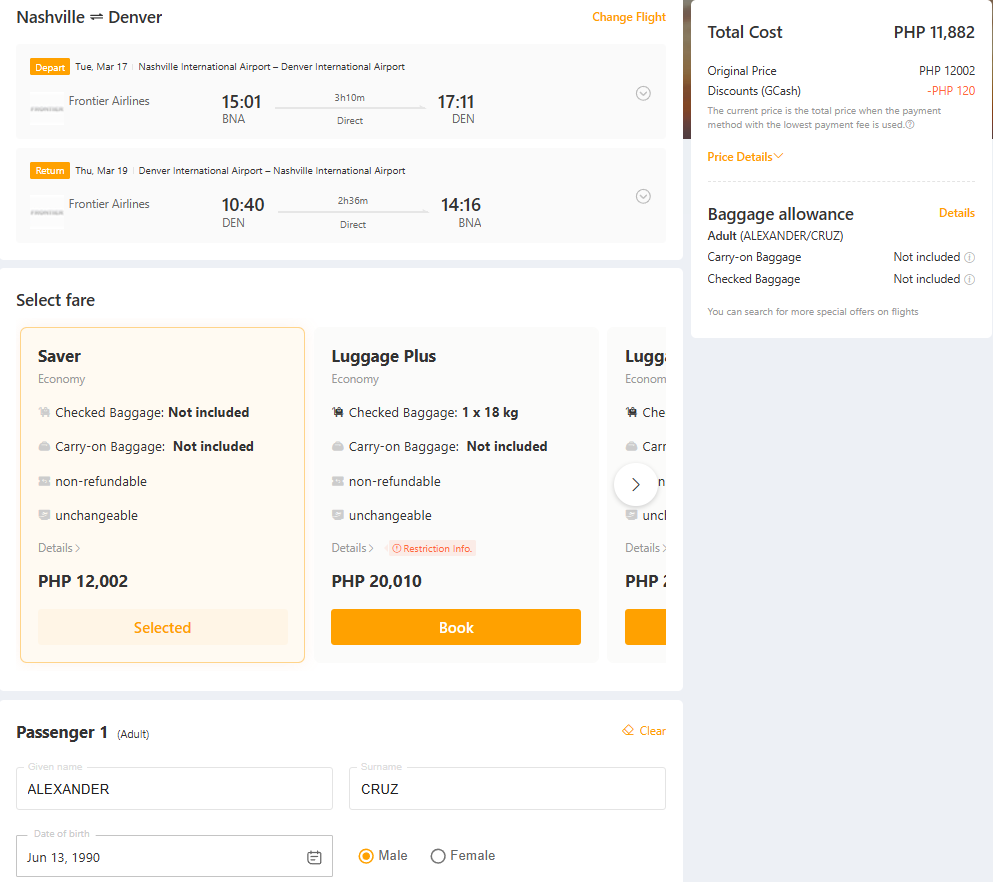
Task: Select the Female radio button
Action: [x=438, y=856]
